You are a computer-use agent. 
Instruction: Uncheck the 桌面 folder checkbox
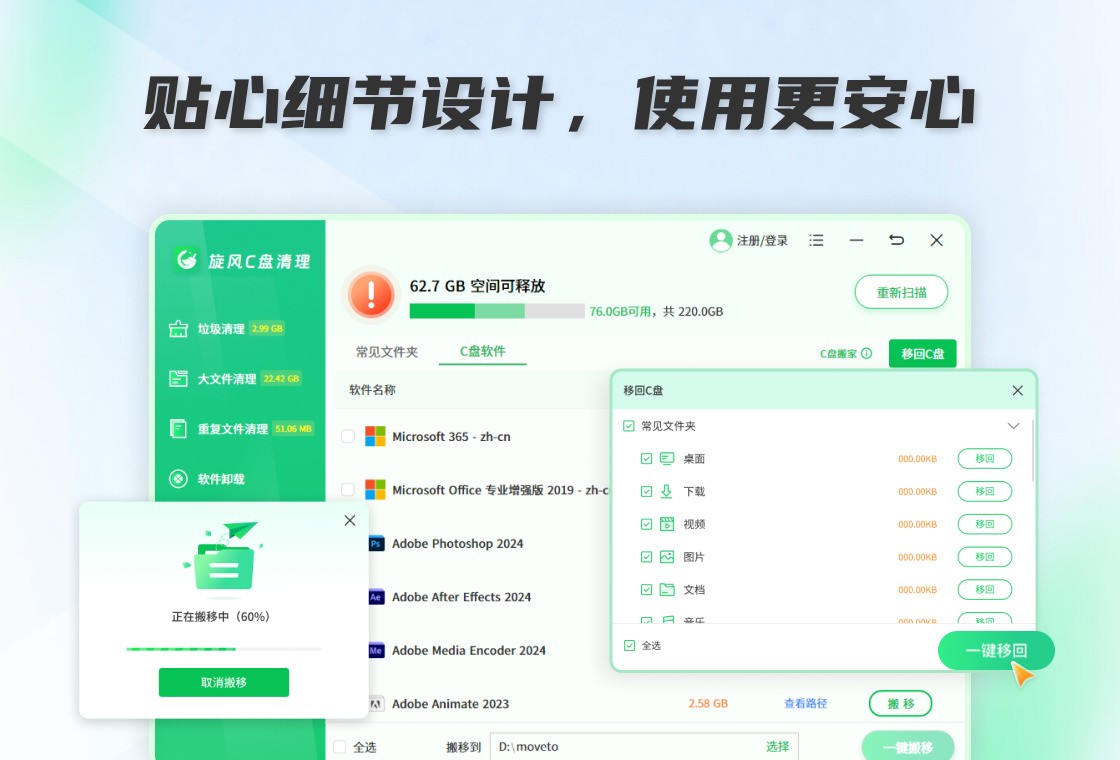point(646,459)
